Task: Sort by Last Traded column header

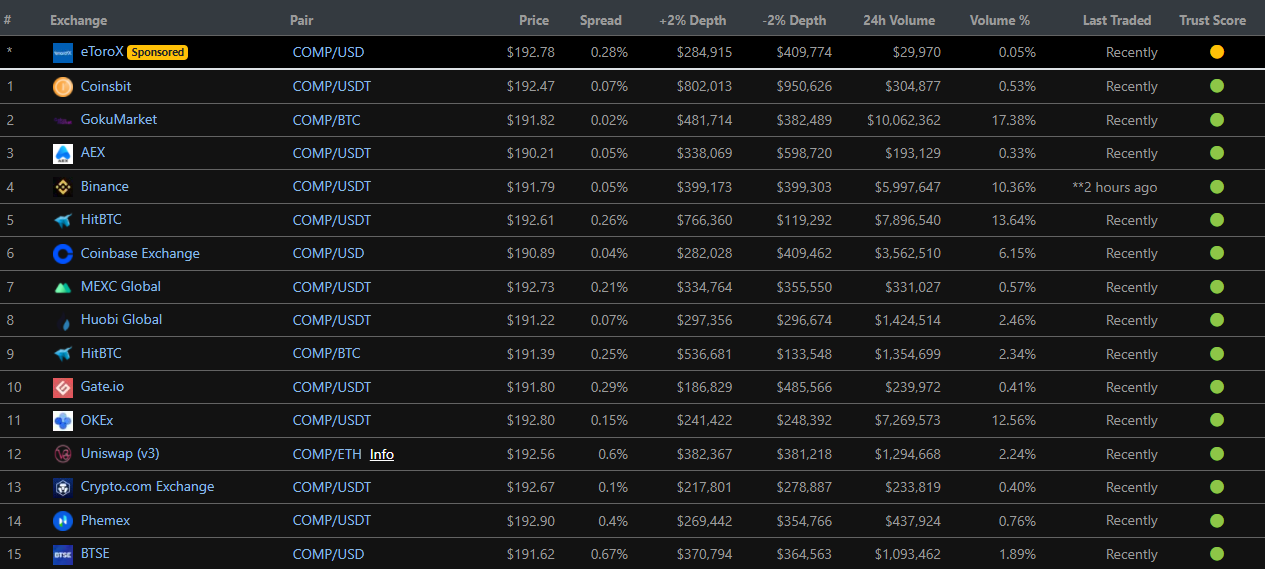Action: tap(1117, 20)
